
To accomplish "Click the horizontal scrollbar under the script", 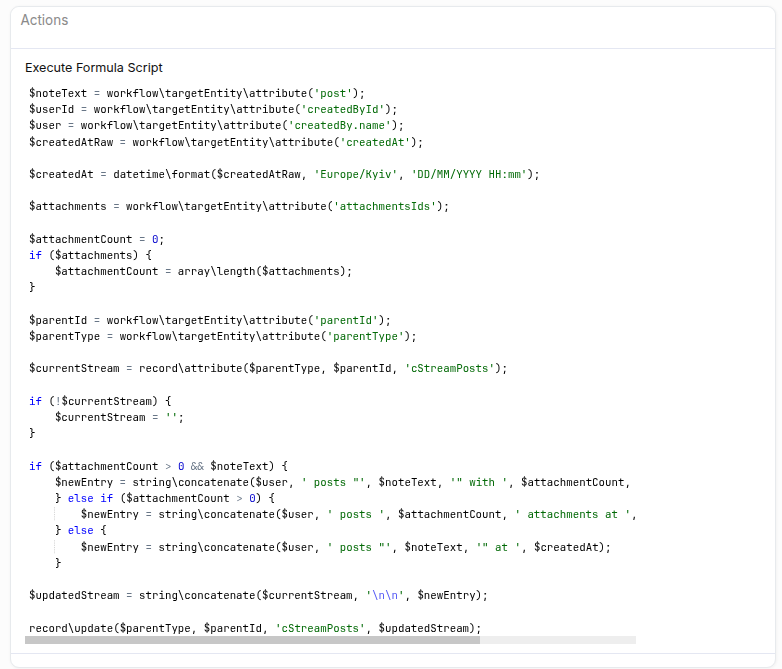I will 252,640.
